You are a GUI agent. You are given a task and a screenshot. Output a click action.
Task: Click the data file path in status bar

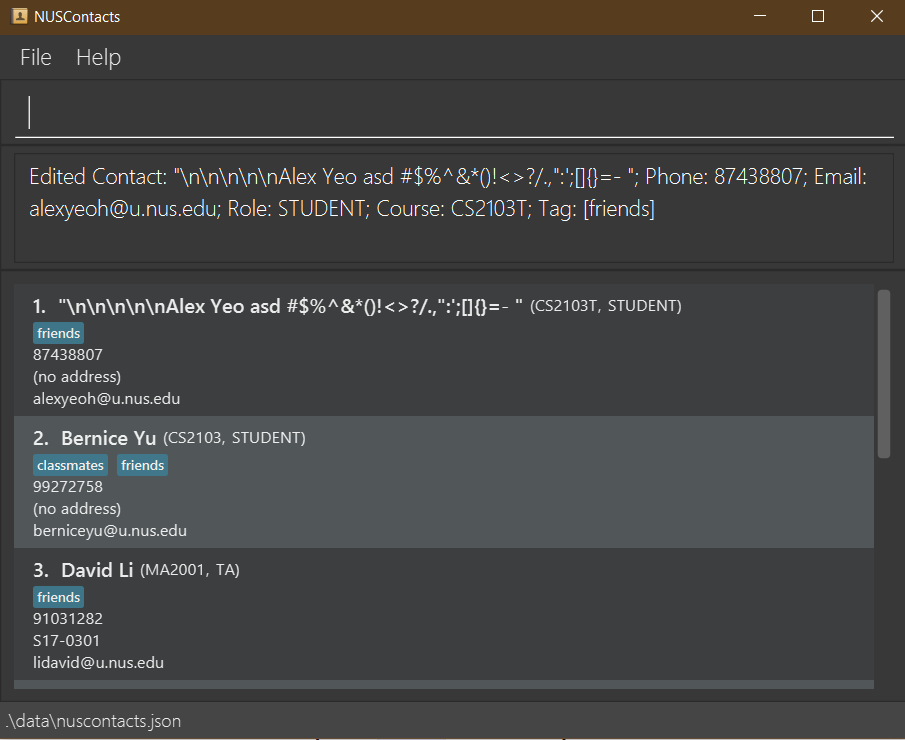94,721
